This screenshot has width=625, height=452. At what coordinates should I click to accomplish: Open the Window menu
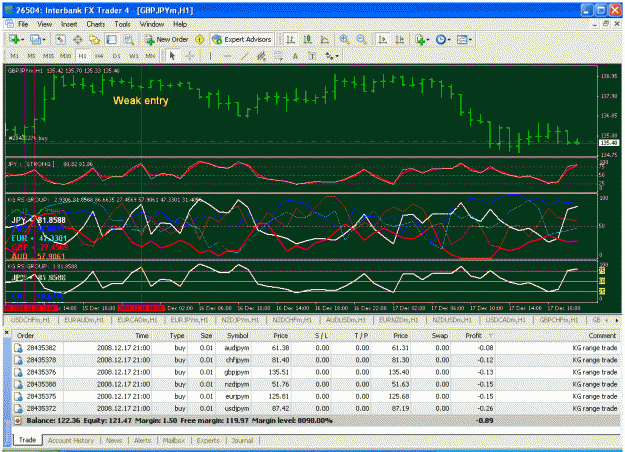coord(152,24)
